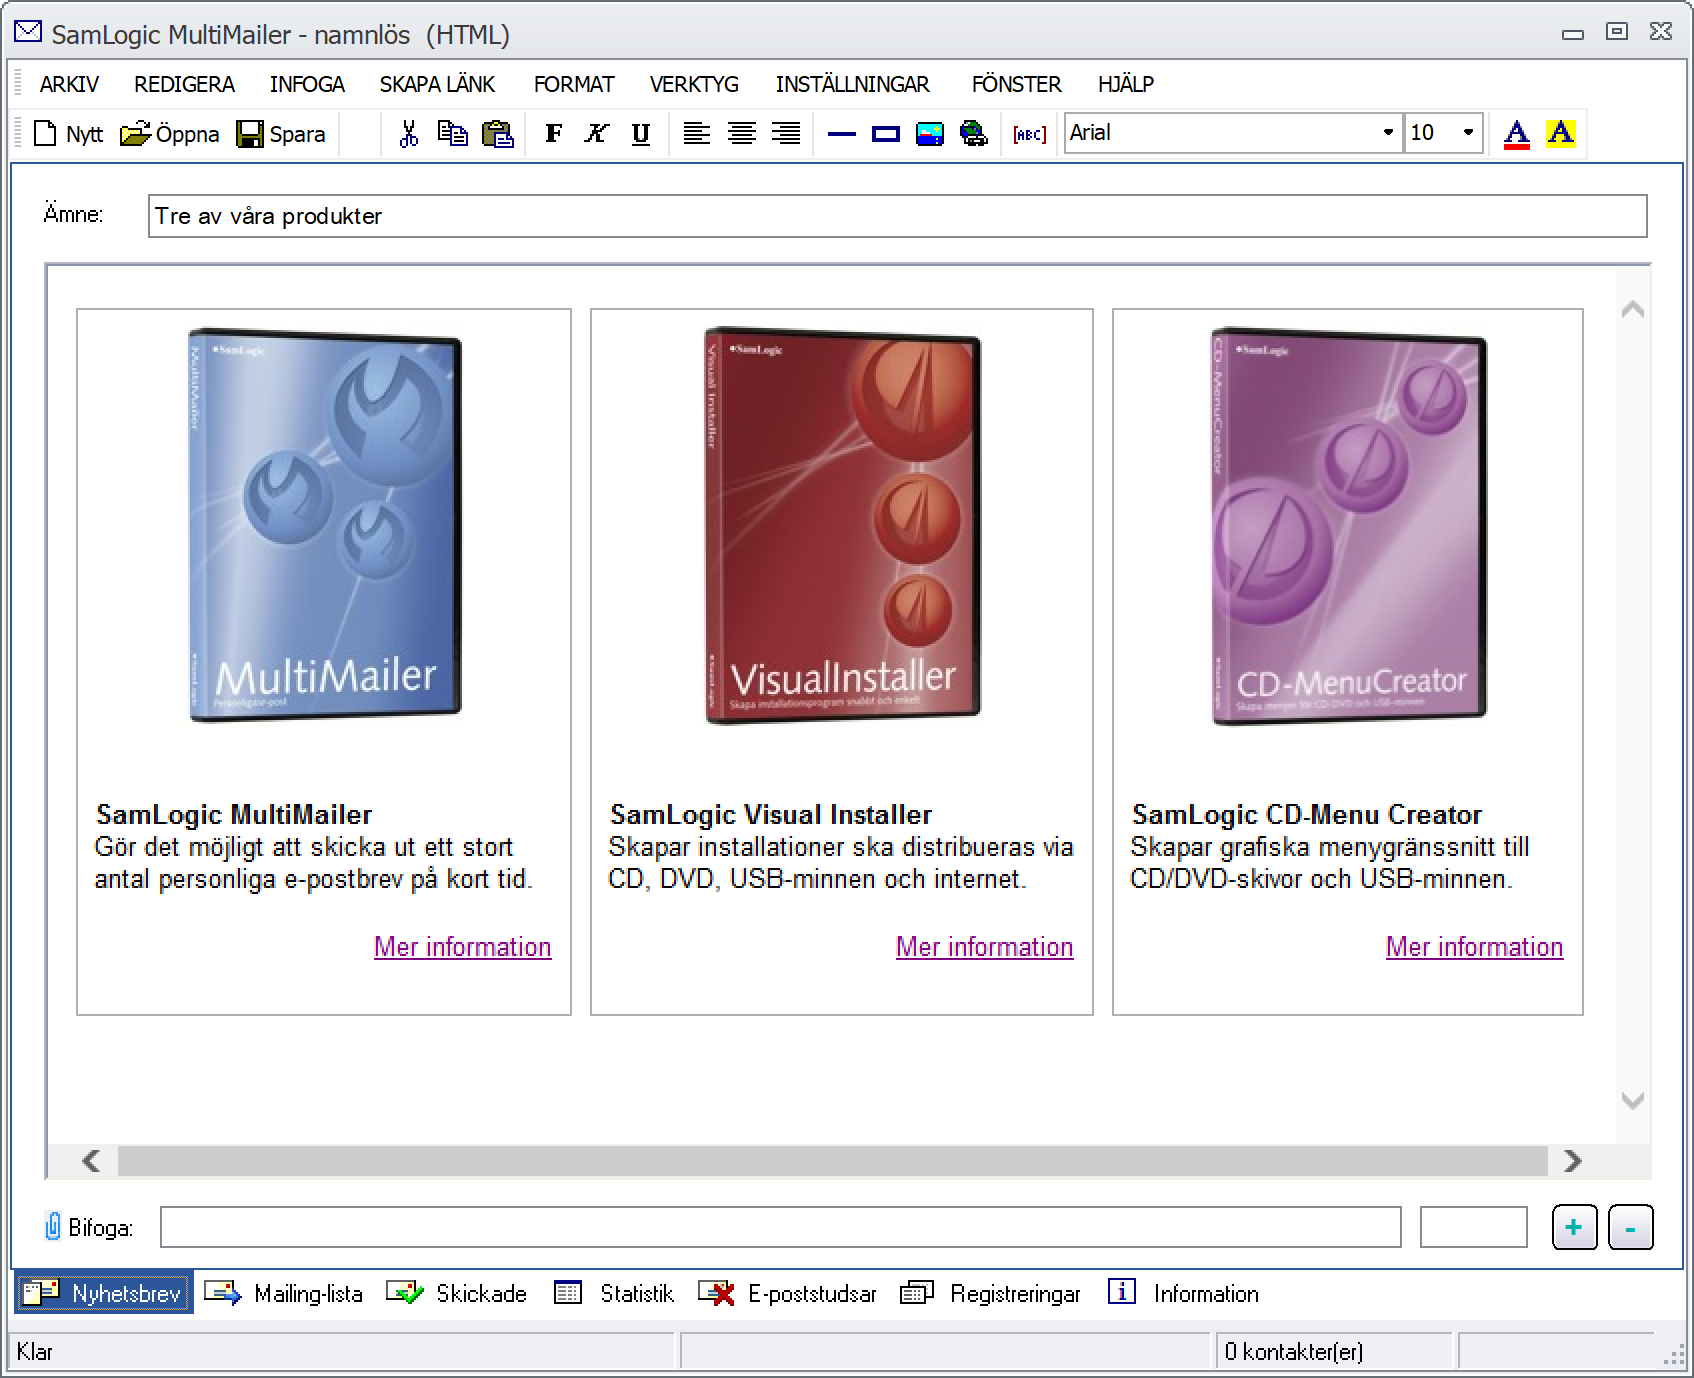
Task: Insert an ABC data field
Action: 1029,134
